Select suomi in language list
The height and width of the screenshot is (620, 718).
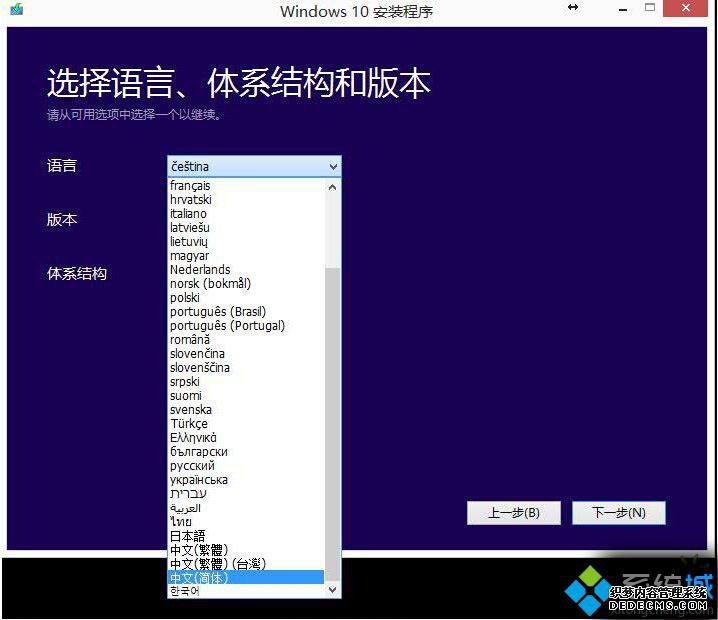point(247,396)
